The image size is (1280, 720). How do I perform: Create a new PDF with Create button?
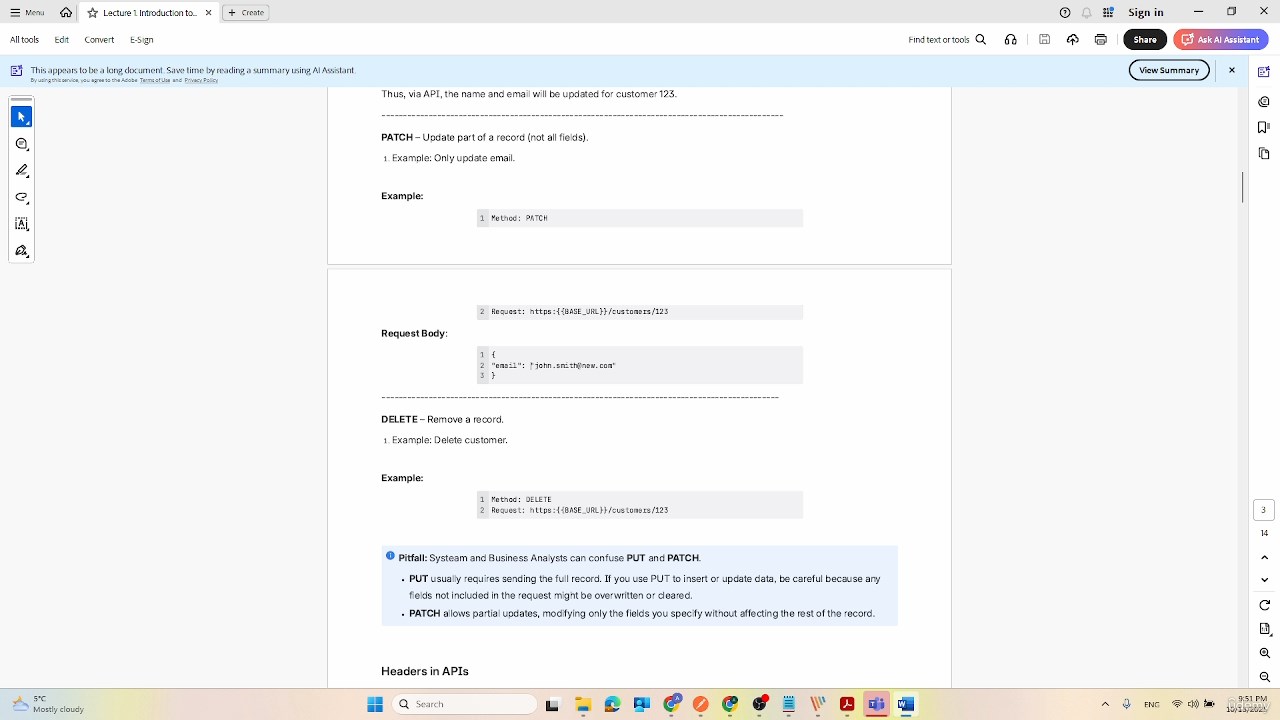[x=246, y=13]
